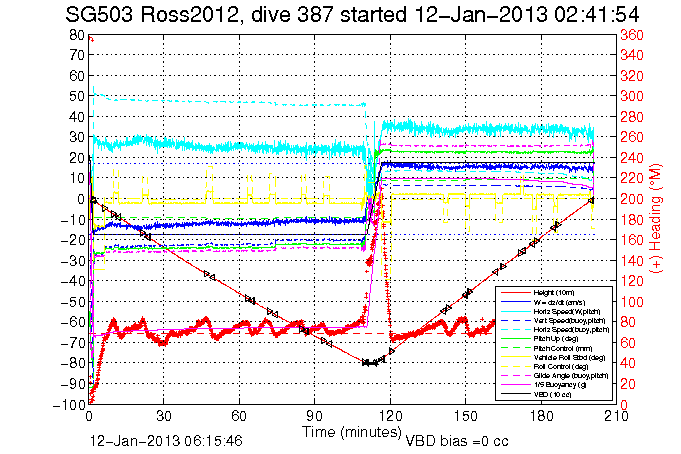Click the "-100" tick on the left axis
The height and width of the screenshot is (454, 681).
click(69, 405)
